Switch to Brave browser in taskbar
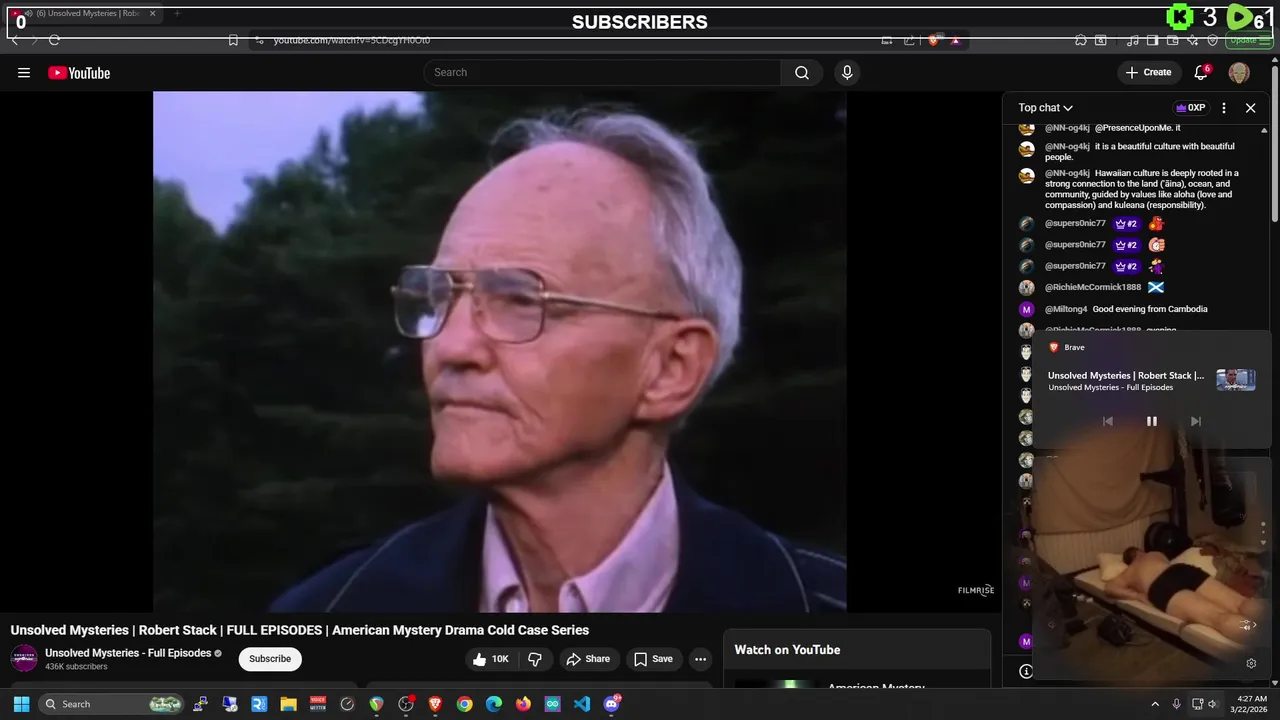Image resolution: width=1280 pixels, height=720 pixels. (x=435, y=704)
